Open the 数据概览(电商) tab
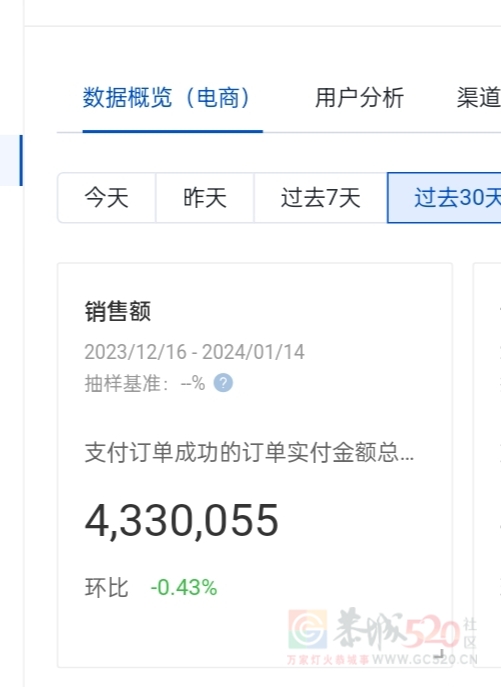The width and height of the screenshot is (501, 687). [x=167, y=97]
